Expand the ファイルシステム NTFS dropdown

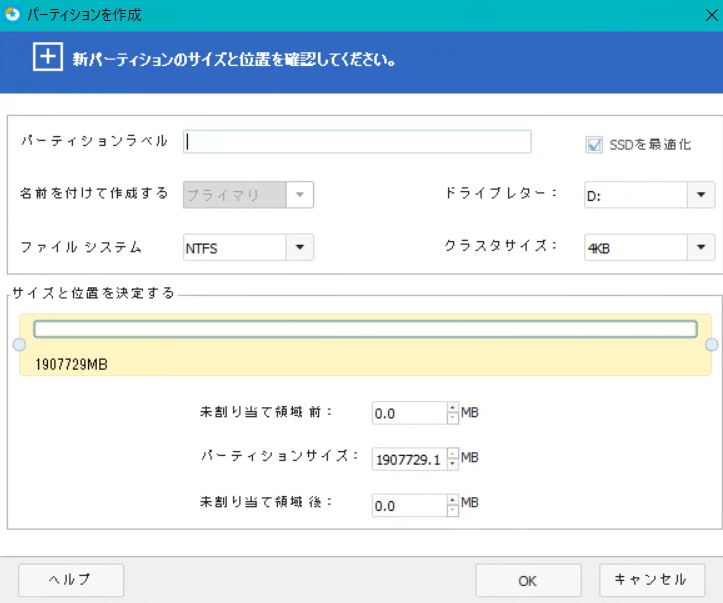[299, 247]
